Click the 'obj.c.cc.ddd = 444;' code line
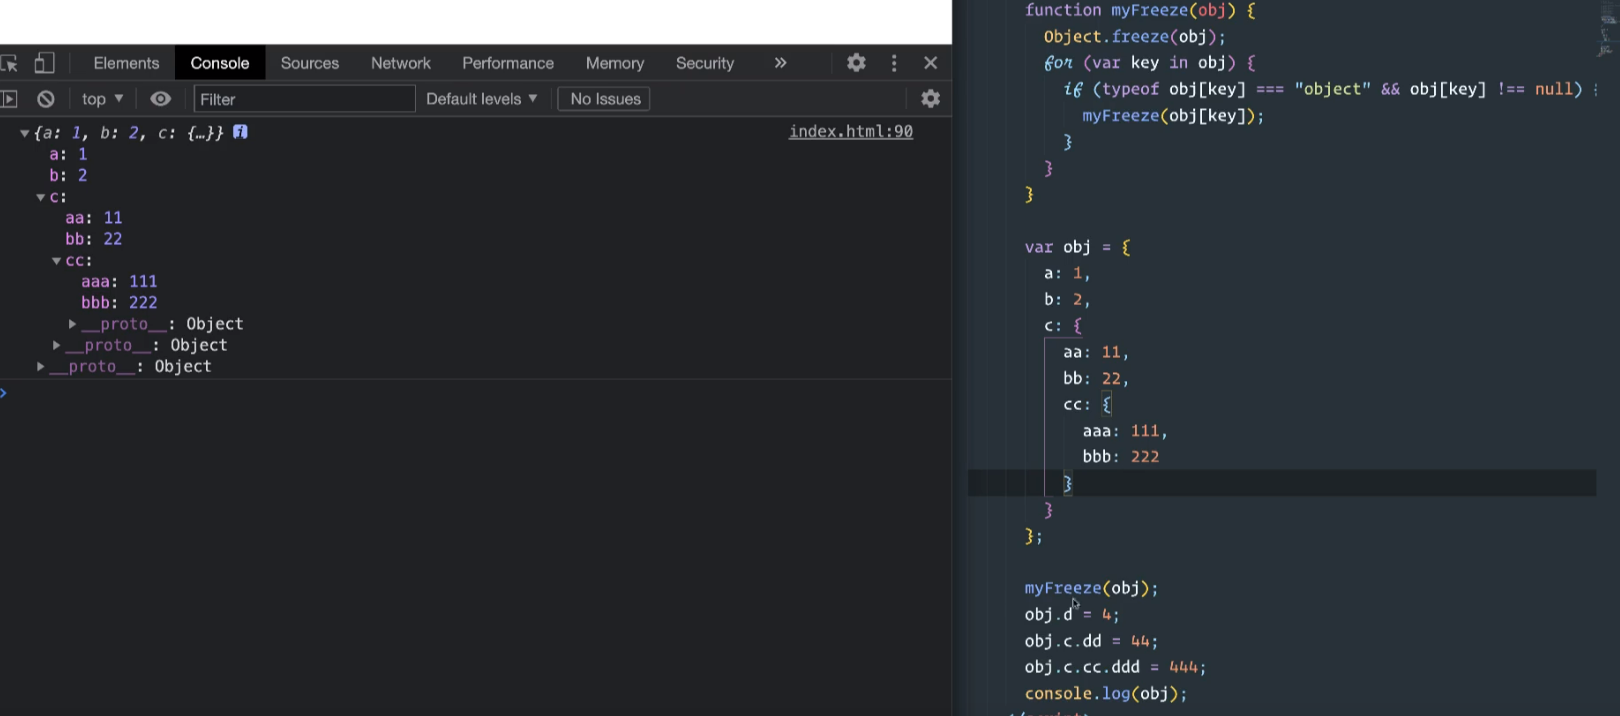Viewport: 1620px width, 716px height. tap(1115, 667)
